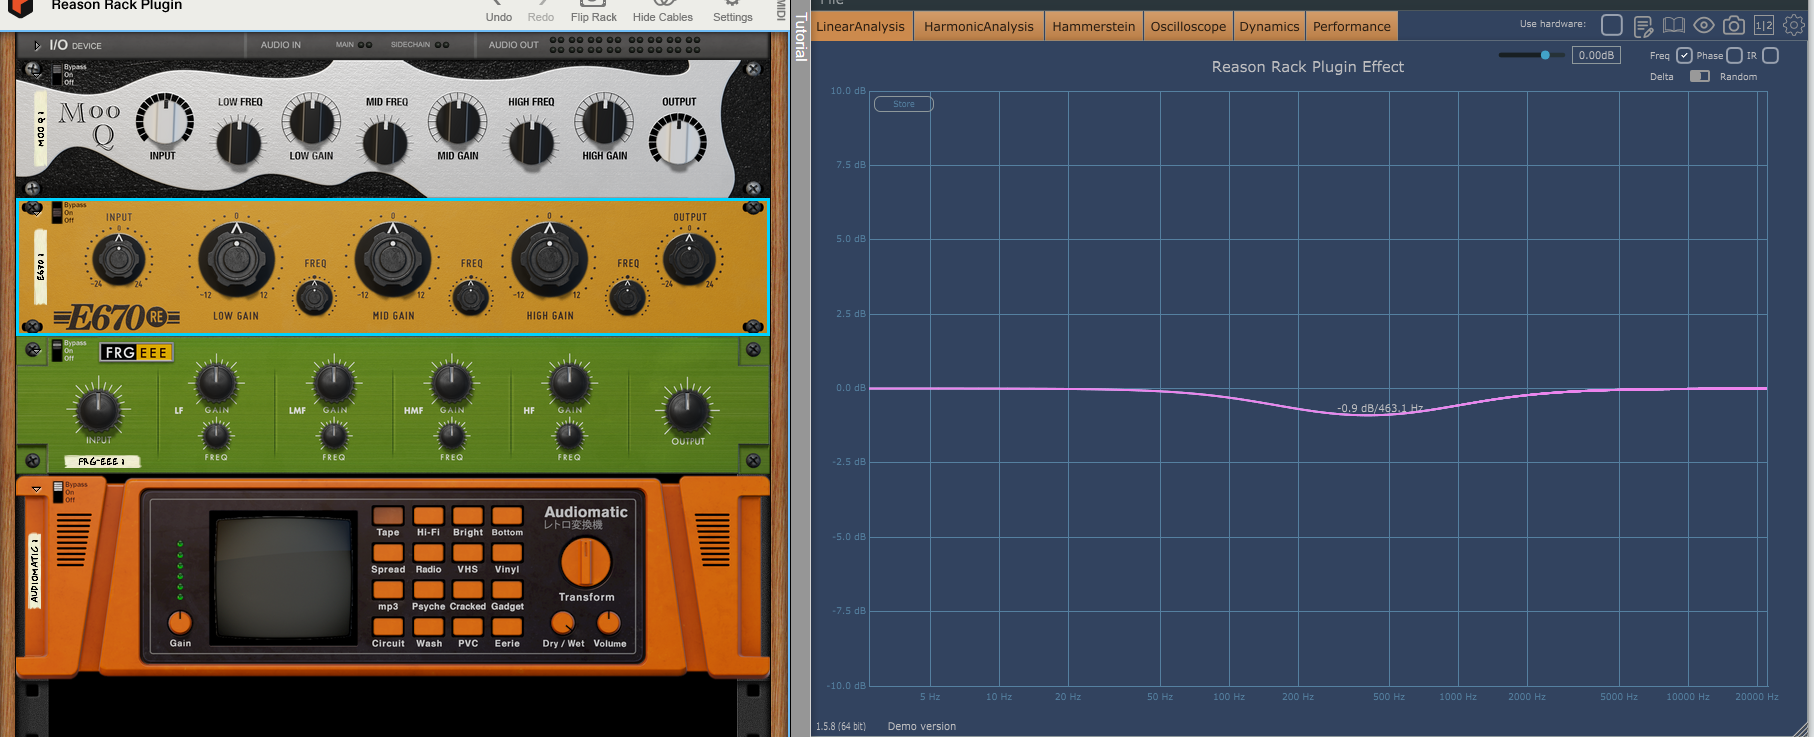The width and height of the screenshot is (1814, 737).
Task: Toggle the Delta/Random switch
Action: [1700, 76]
